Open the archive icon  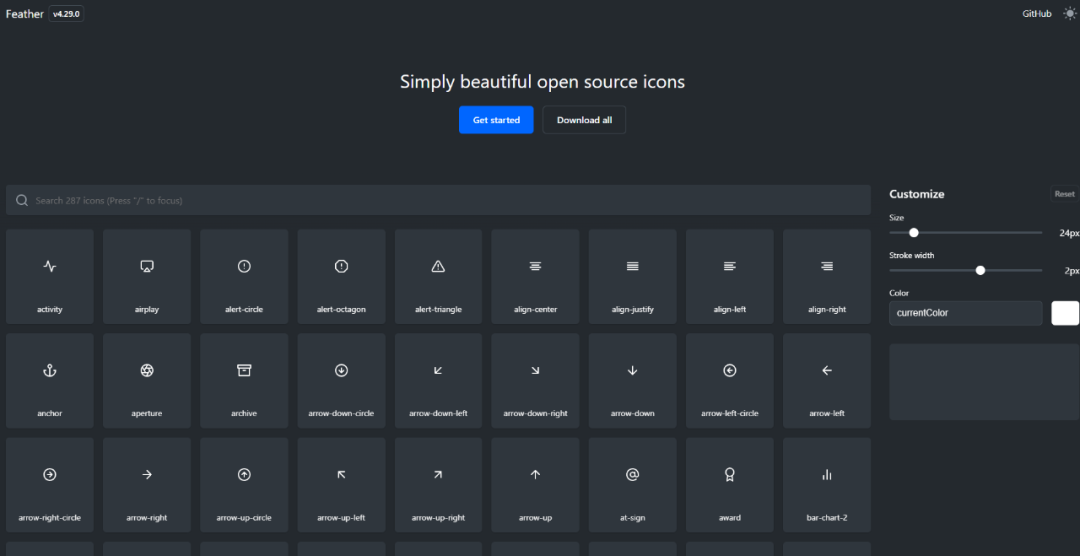pyautogui.click(x=244, y=380)
